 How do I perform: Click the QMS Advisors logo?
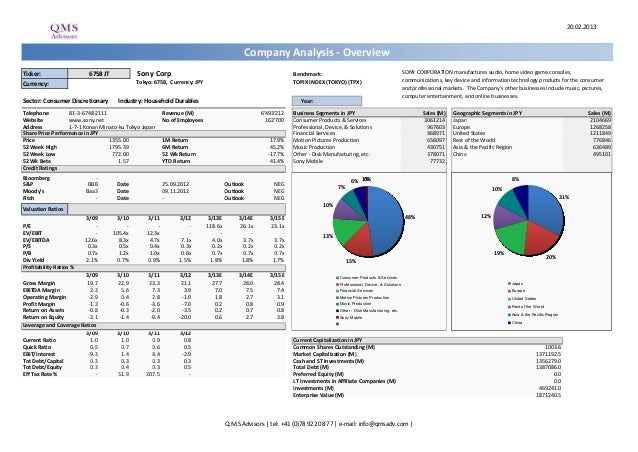pyautogui.click(x=64, y=31)
